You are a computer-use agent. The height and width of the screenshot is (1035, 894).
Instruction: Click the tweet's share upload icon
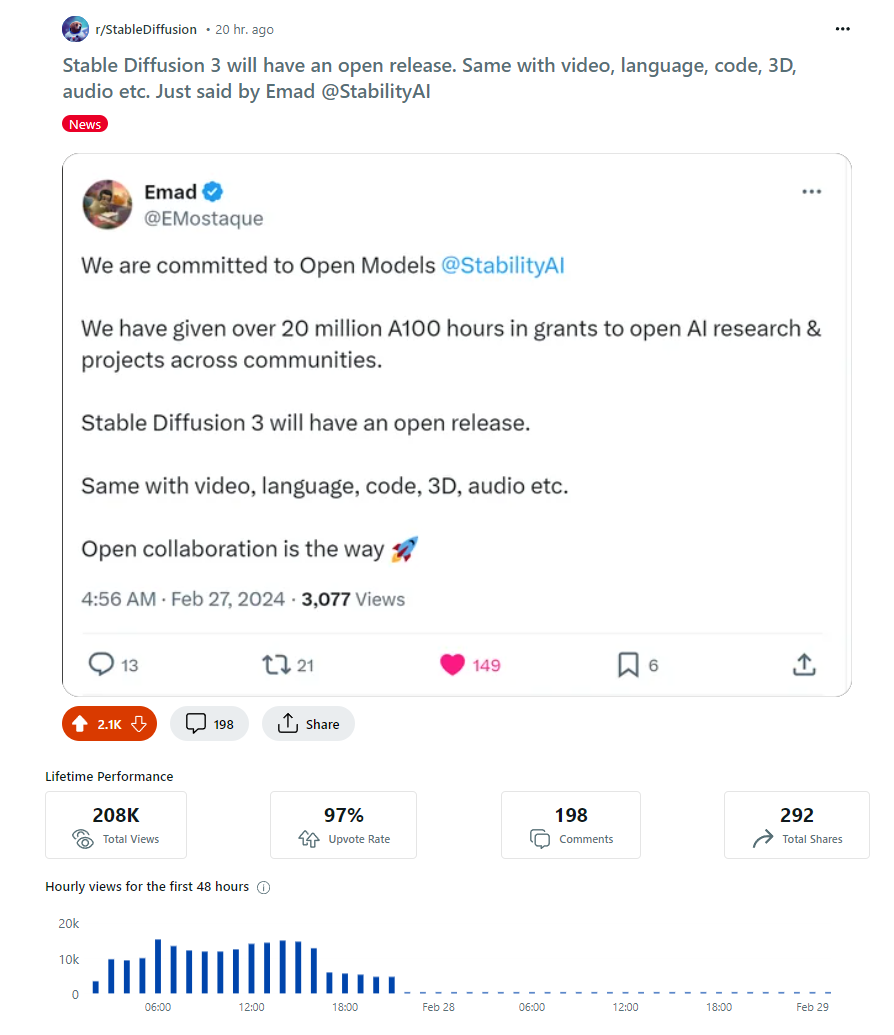(x=803, y=663)
